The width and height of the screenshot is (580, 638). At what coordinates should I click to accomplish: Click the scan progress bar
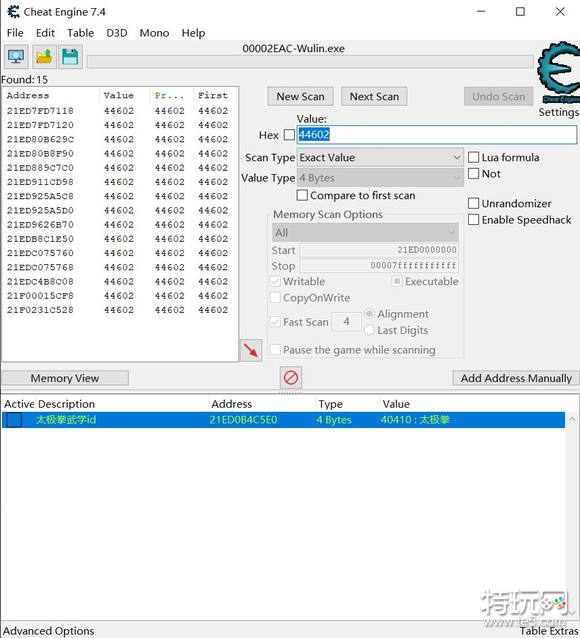[x=310, y=62]
